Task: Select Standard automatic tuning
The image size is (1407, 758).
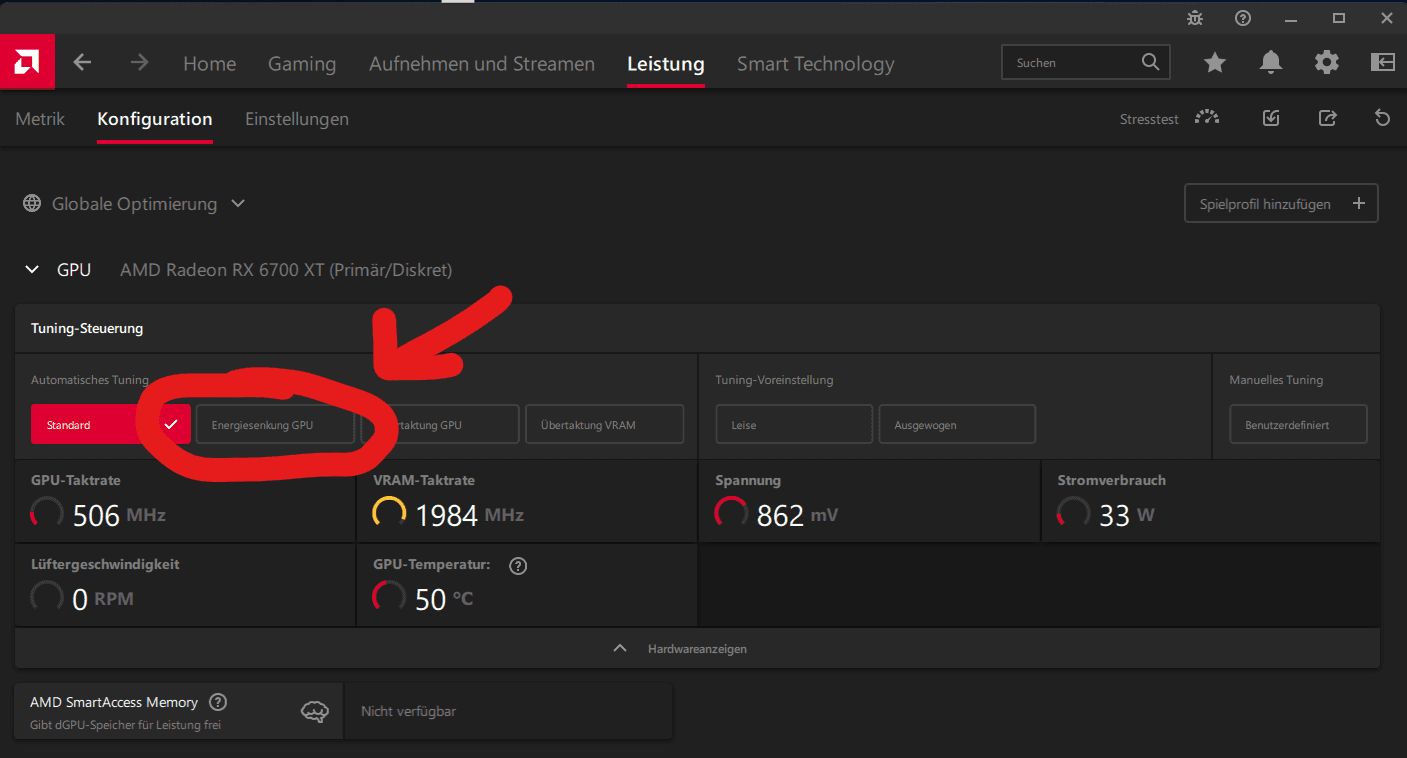Action: (111, 424)
